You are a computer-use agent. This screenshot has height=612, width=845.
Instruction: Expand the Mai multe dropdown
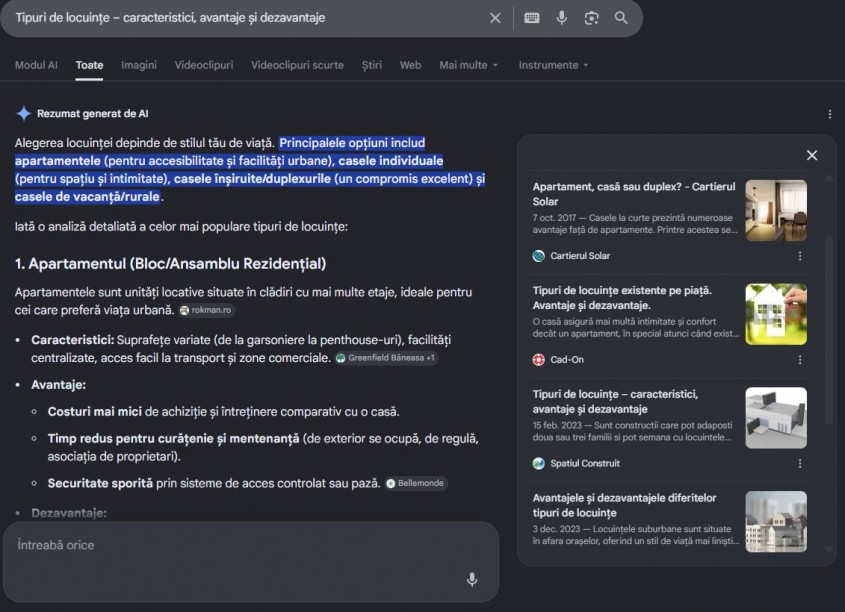[469, 65]
